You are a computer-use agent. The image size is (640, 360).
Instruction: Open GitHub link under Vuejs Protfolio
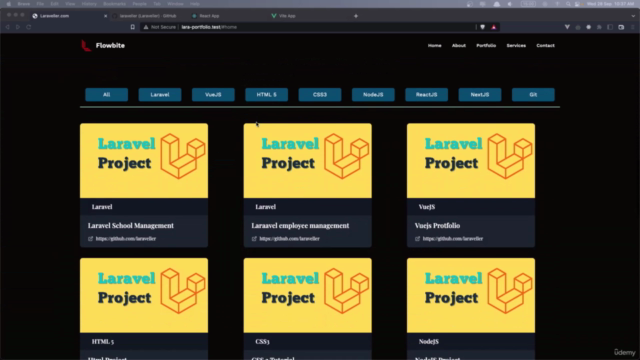point(453,239)
